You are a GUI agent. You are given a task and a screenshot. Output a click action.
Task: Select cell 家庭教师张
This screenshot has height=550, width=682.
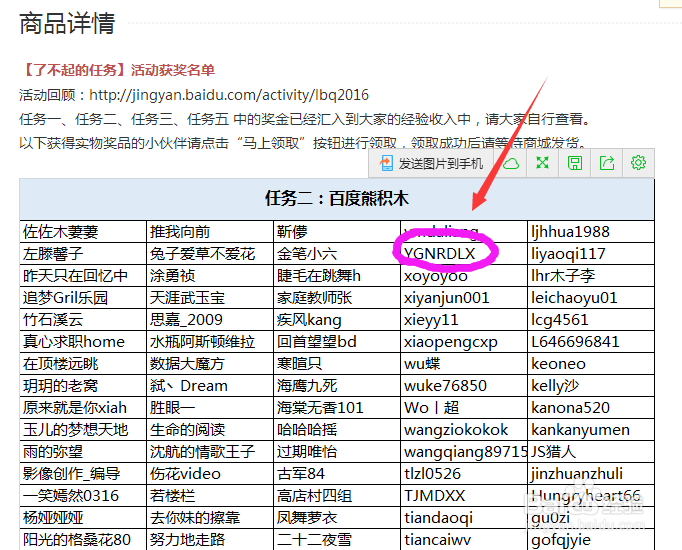click(337, 298)
